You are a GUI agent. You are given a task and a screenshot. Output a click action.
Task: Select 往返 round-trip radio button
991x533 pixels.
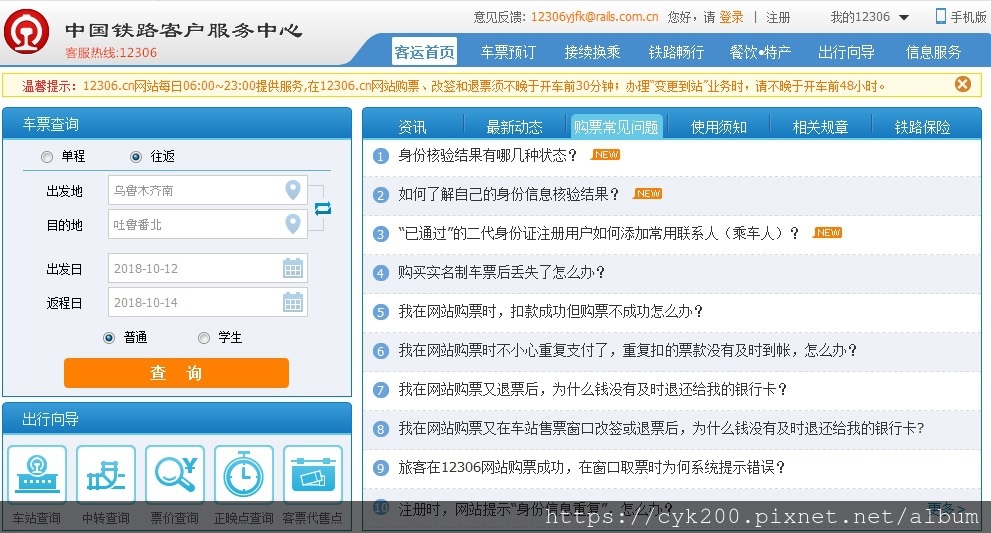[136, 157]
